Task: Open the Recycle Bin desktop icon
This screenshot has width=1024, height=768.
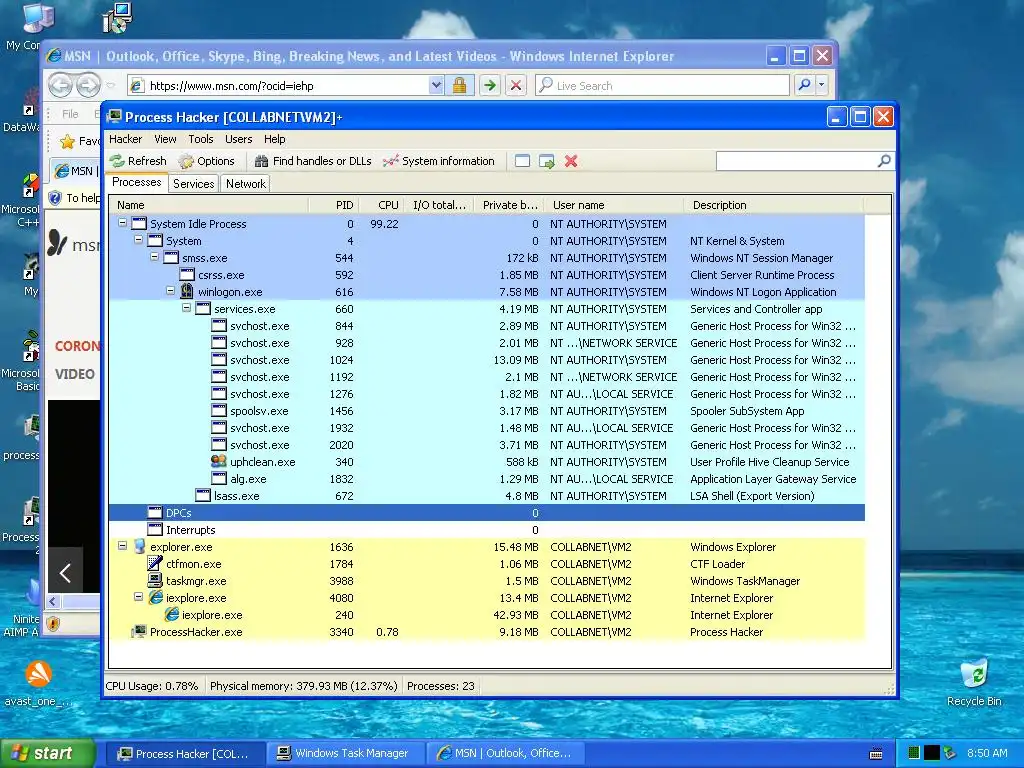Action: [974, 683]
